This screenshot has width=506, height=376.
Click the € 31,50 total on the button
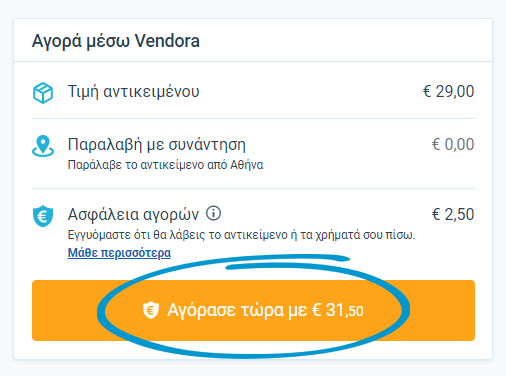[x=337, y=310]
